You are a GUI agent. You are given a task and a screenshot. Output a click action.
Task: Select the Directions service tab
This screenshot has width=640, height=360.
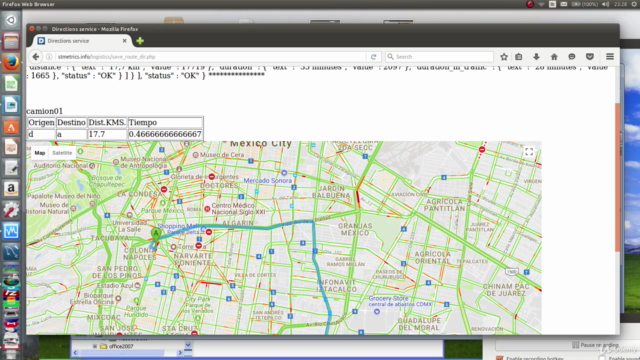82,41
